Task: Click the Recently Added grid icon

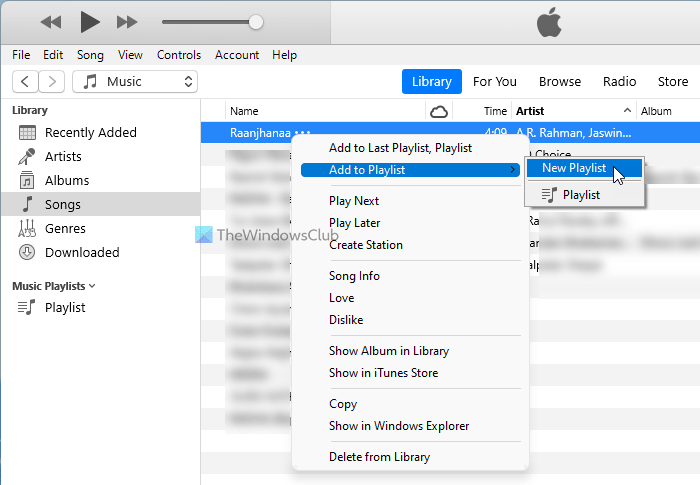Action: [27, 133]
